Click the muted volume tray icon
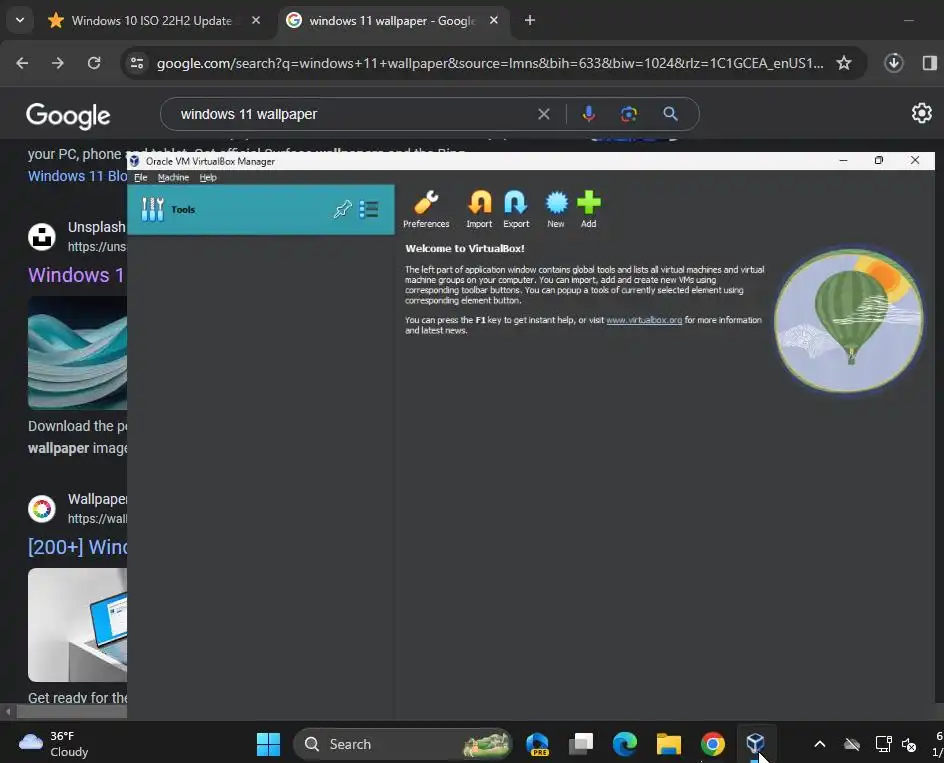The height and width of the screenshot is (763, 944). click(x=909, y=744)
